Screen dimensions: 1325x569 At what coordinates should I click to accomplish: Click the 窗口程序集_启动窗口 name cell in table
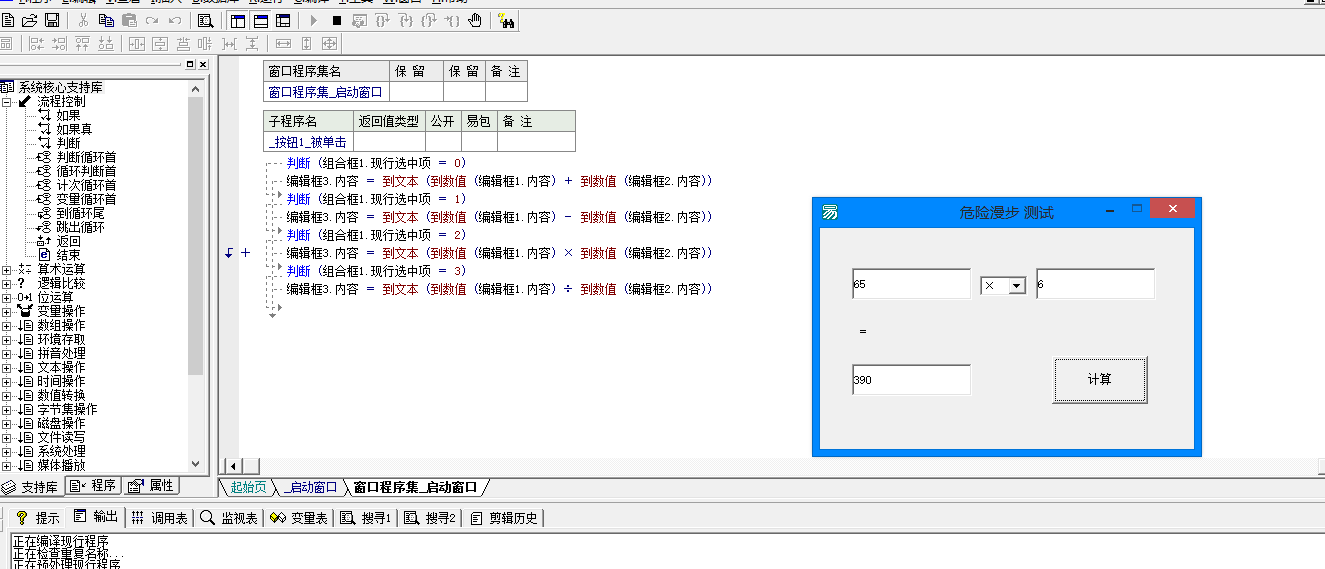[326, 92]
